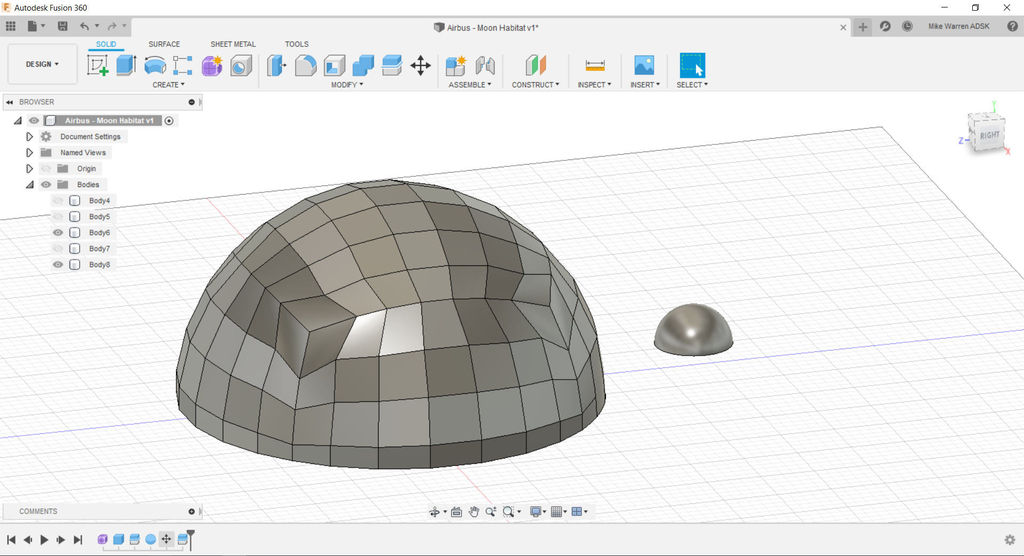Select the Revolve tool

click(155, 66)
